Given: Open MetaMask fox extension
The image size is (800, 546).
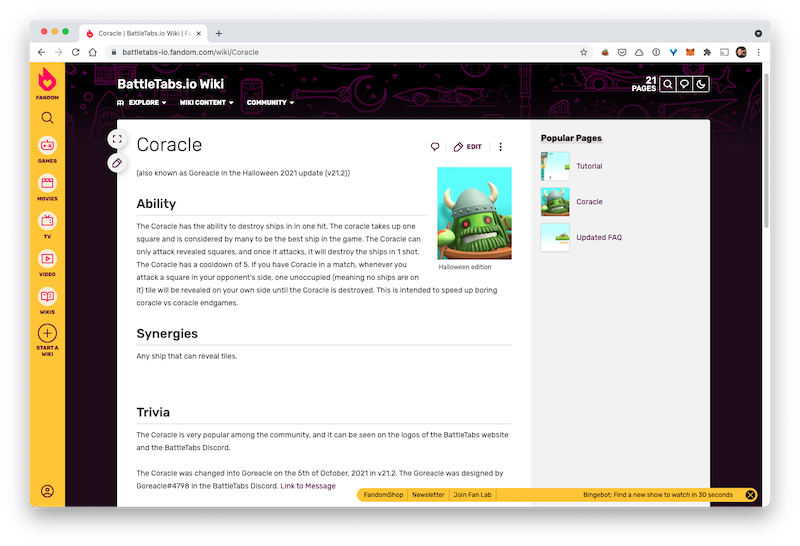Looking at the screenshot, I should click(x=690, y=52).
